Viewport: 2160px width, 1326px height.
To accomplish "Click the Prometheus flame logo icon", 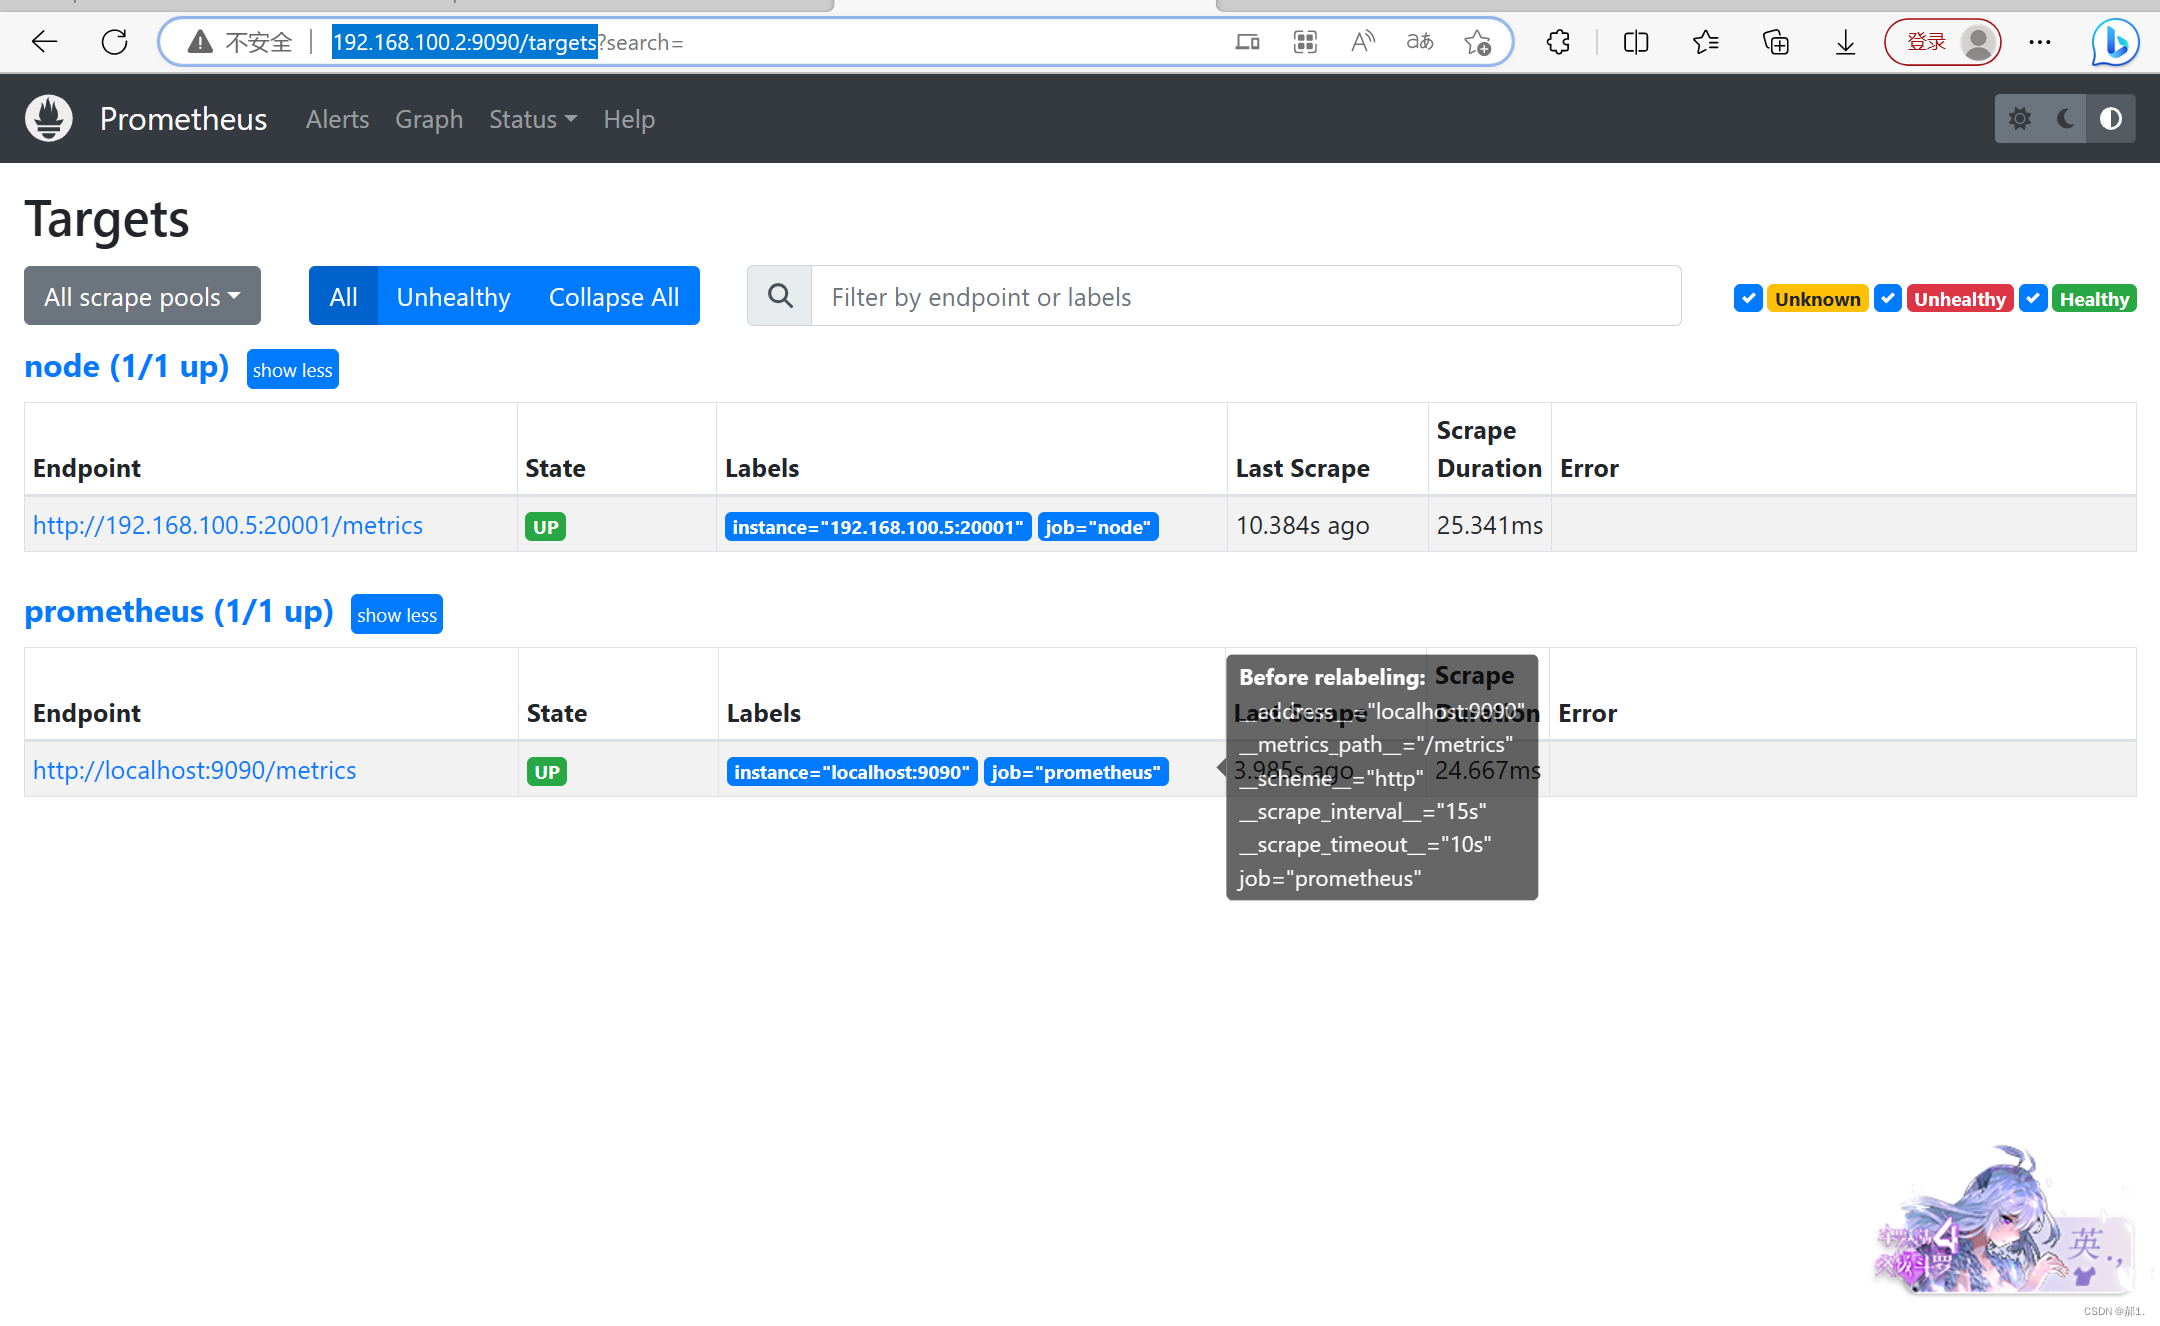I will [49, 119].
